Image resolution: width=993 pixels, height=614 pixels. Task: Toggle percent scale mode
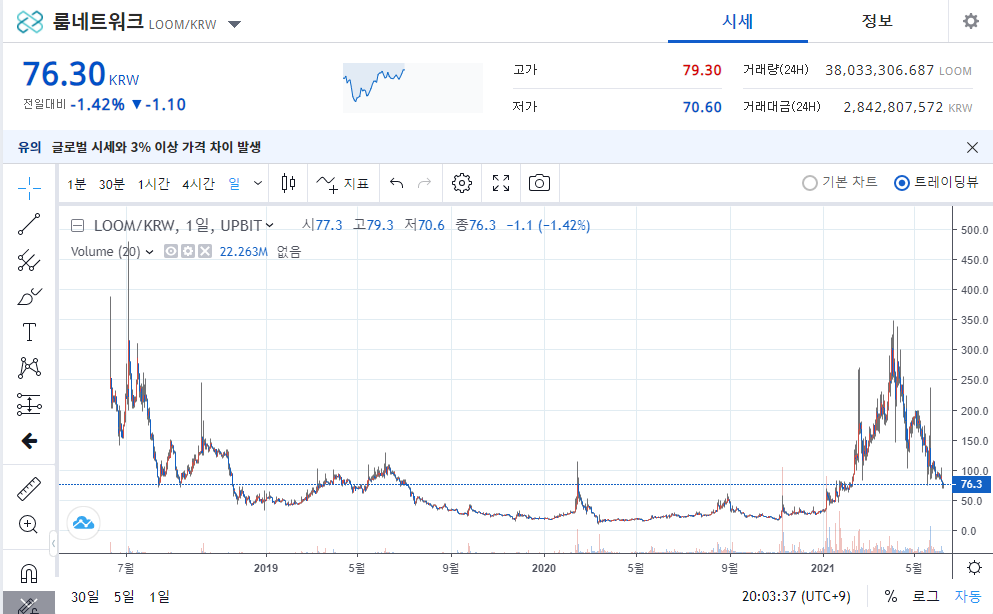click(891, 596)
